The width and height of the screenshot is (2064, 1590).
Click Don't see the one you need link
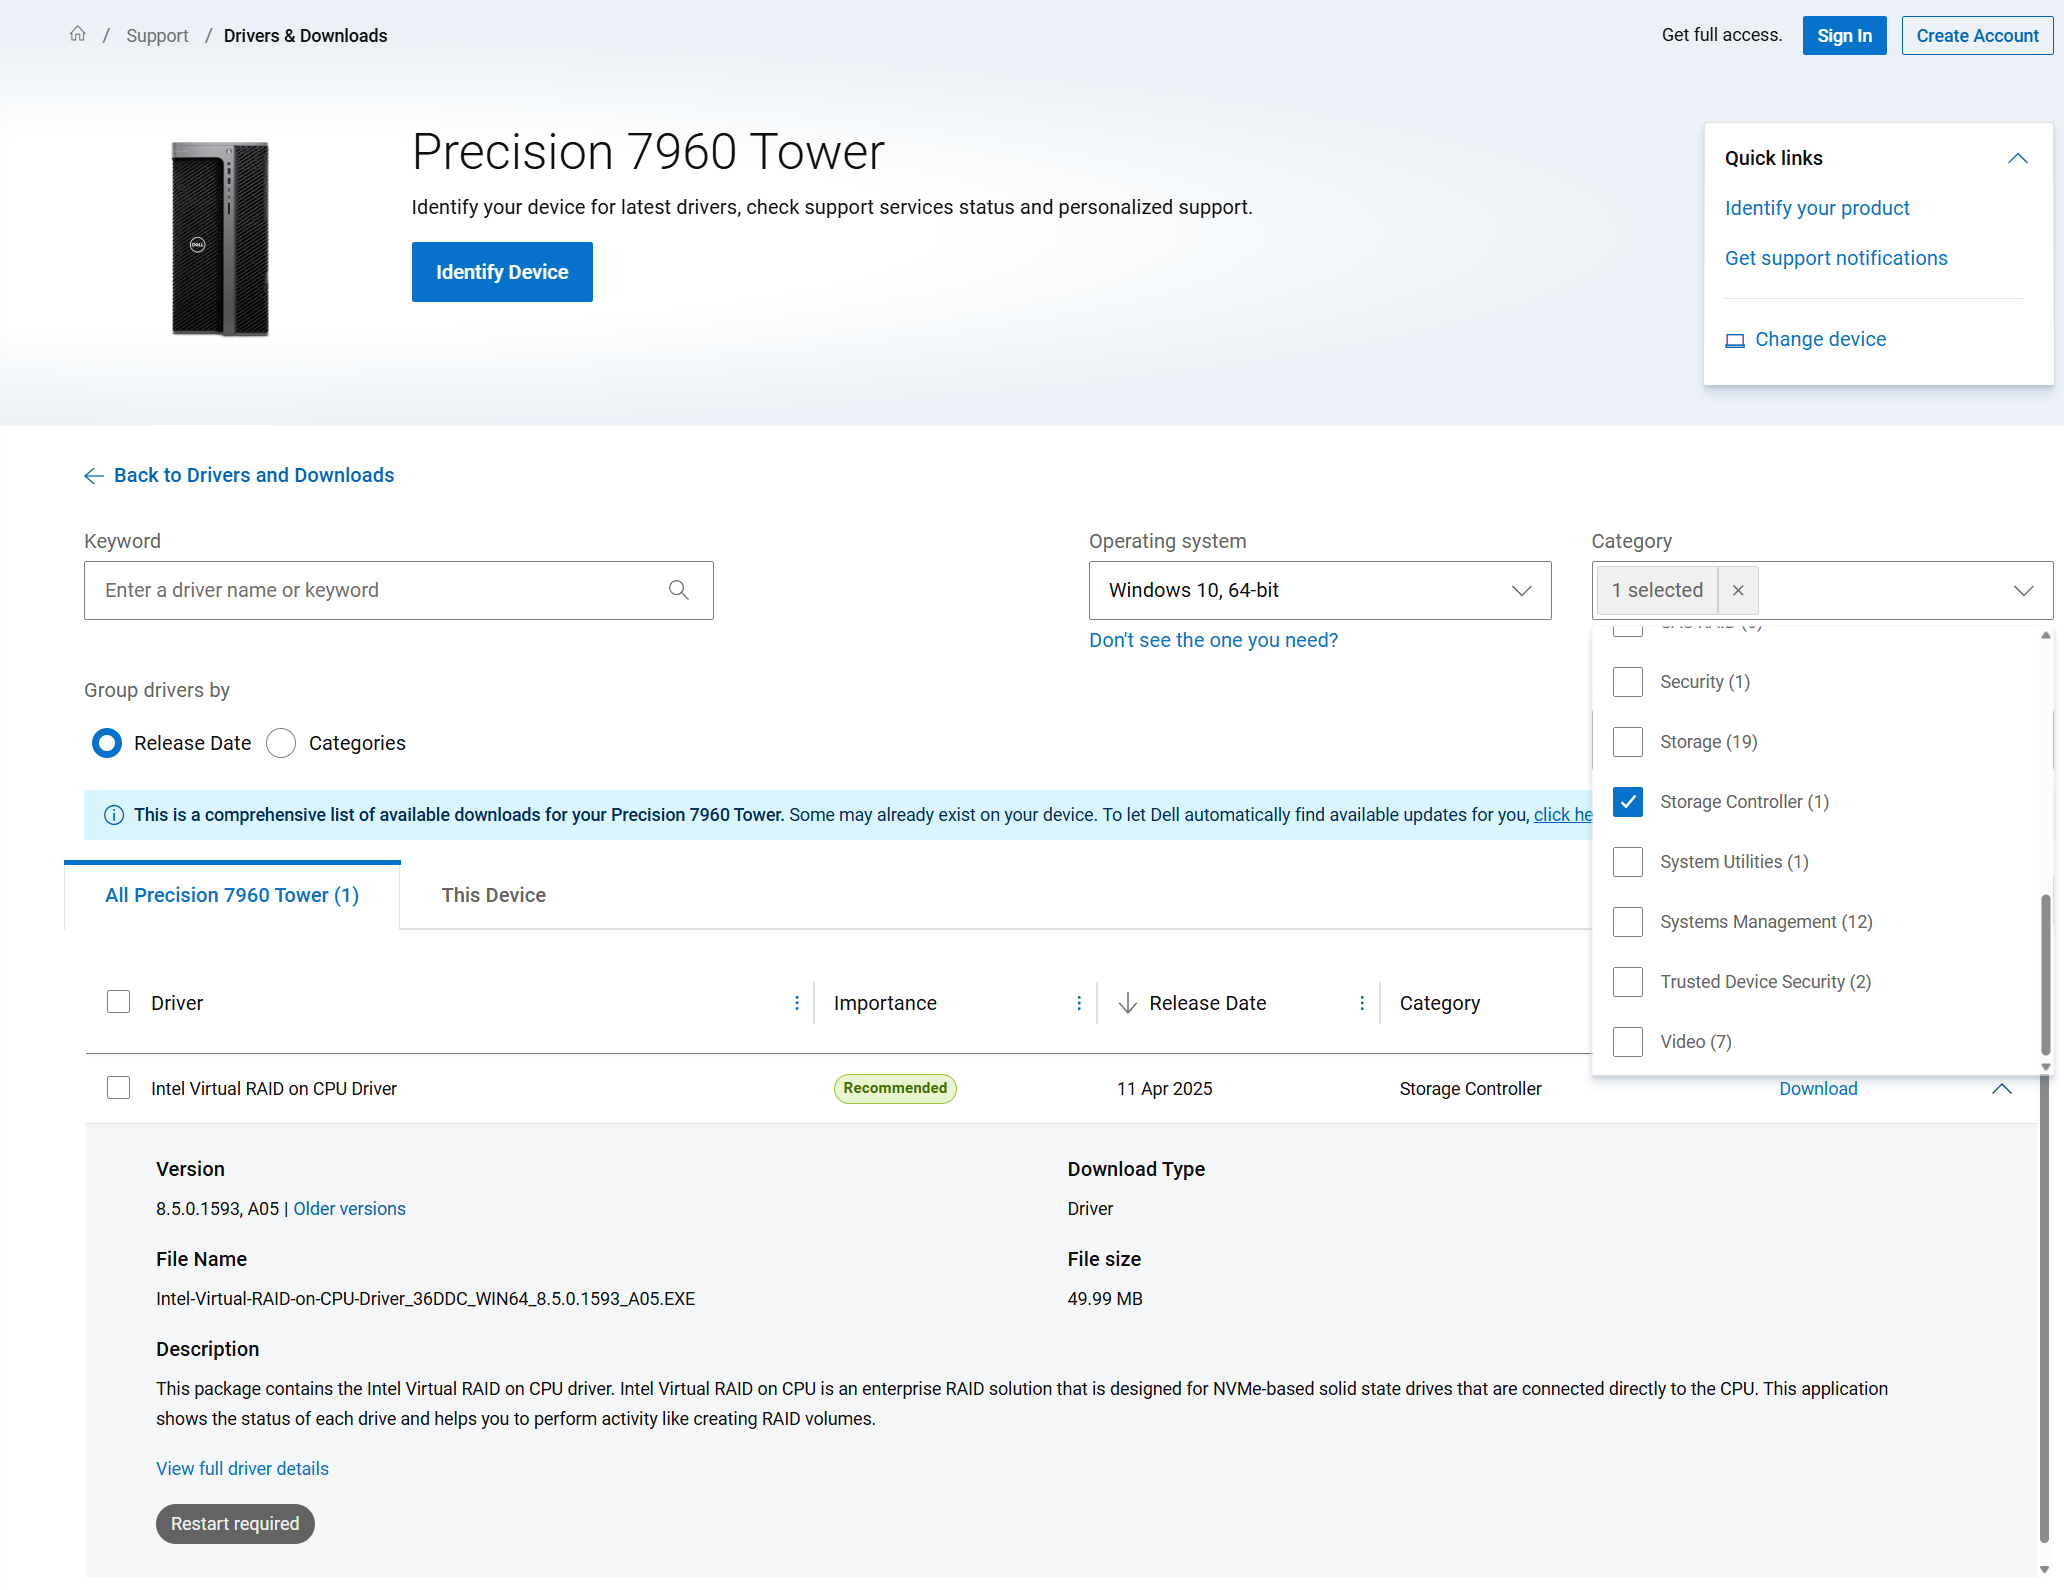(1213, 640)
